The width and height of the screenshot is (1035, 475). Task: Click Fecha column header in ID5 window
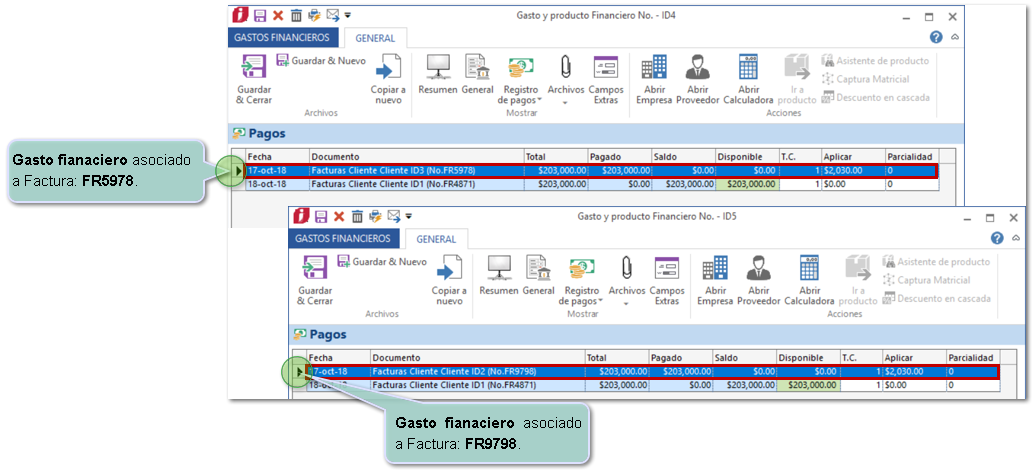pos(339,358)
